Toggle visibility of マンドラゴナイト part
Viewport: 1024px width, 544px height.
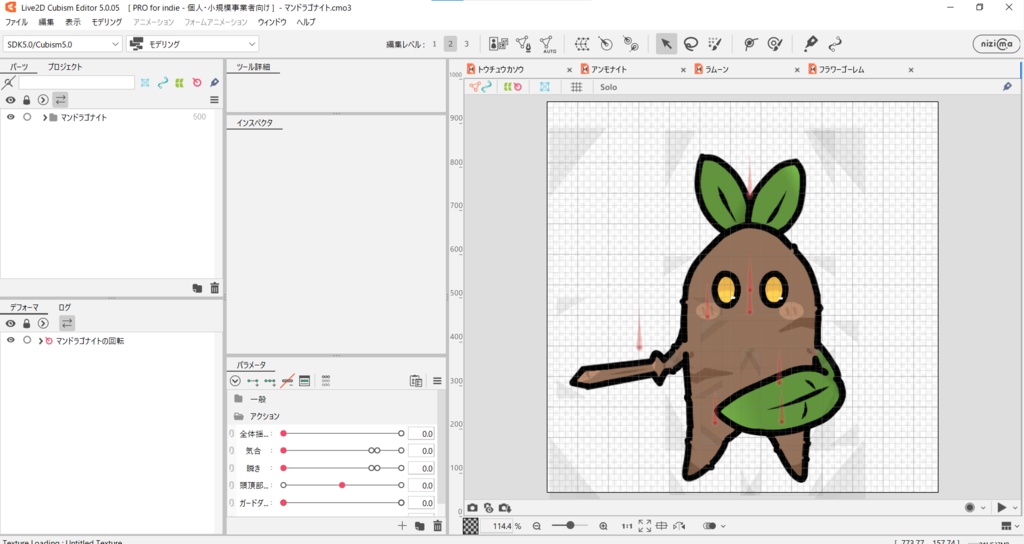(x=10, y=117)
